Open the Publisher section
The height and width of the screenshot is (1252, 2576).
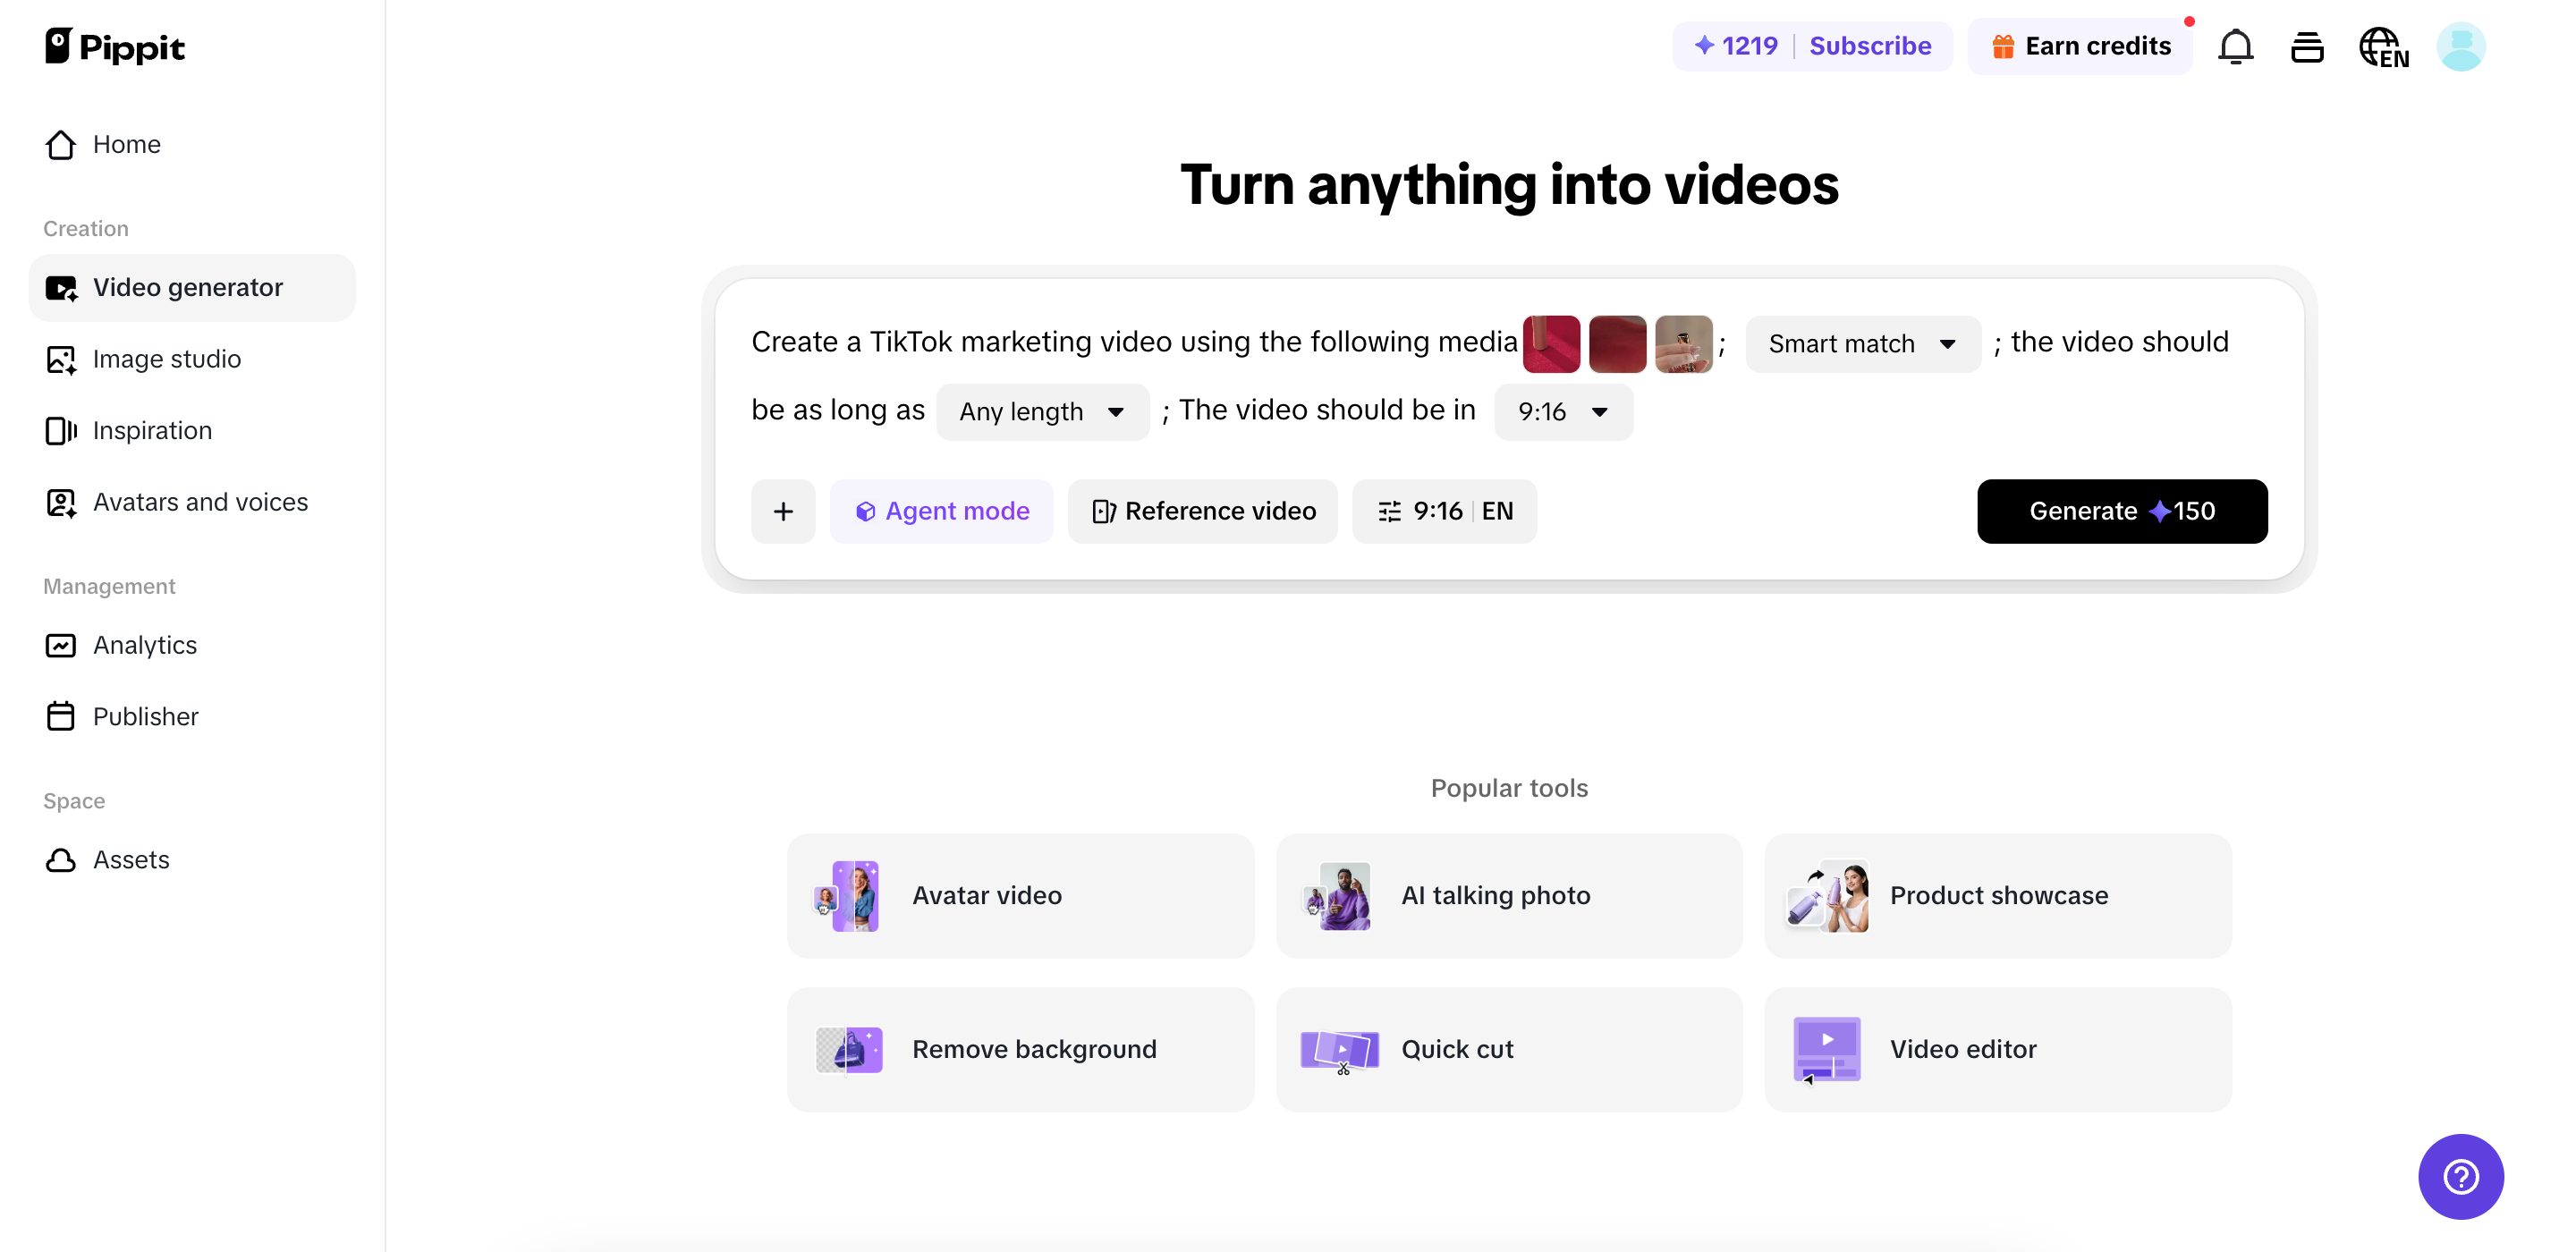click(146, 716)
